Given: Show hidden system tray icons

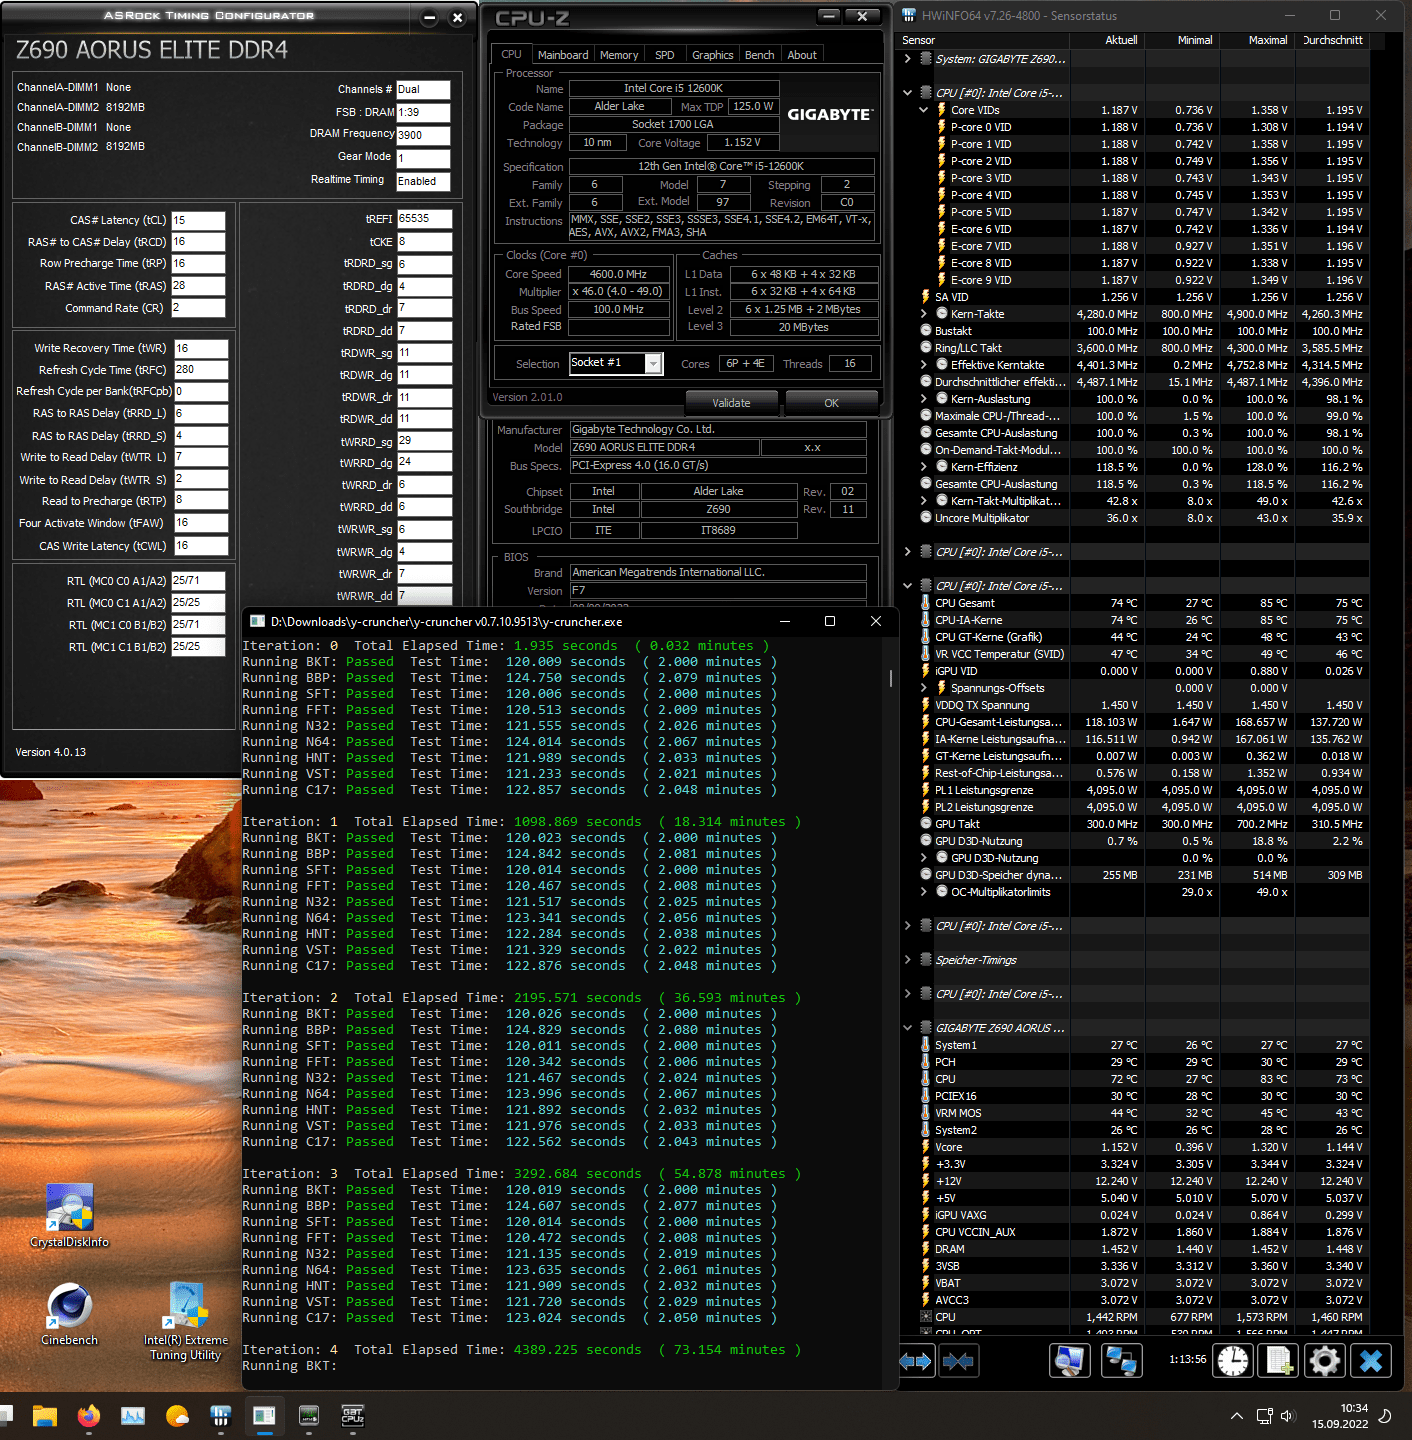Looking at the screenshot, I should coord(1237,1416).
